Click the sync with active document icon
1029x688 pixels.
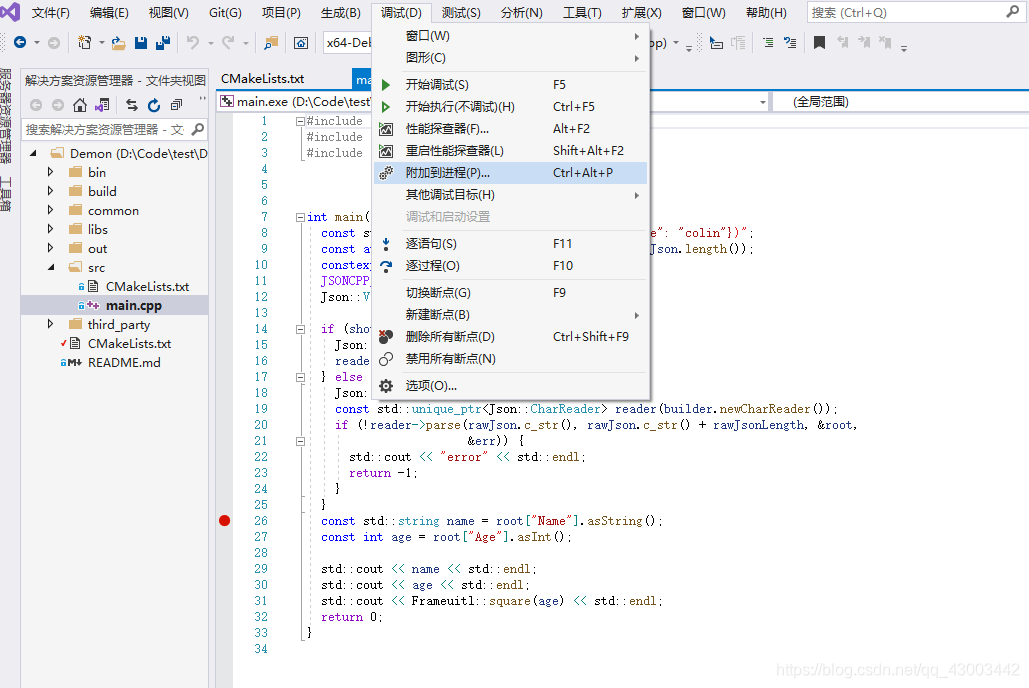132,105
